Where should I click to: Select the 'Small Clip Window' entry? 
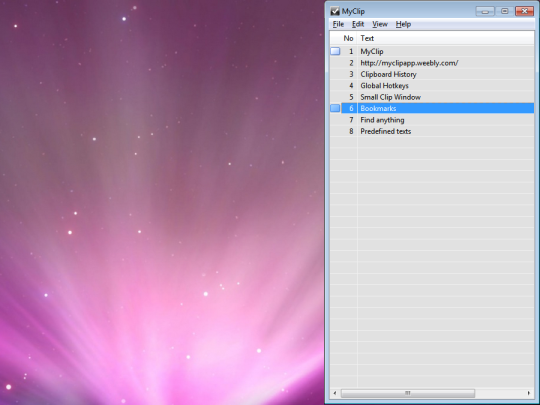391,97
